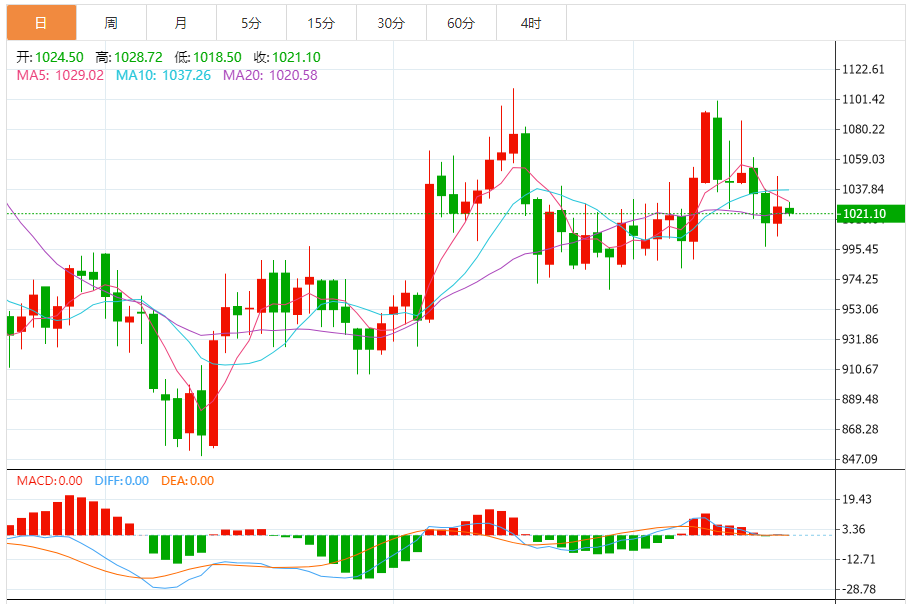Click the 847.09 price axis label
Viewport: 908px width, 604px height.
(x=860, y=459)
